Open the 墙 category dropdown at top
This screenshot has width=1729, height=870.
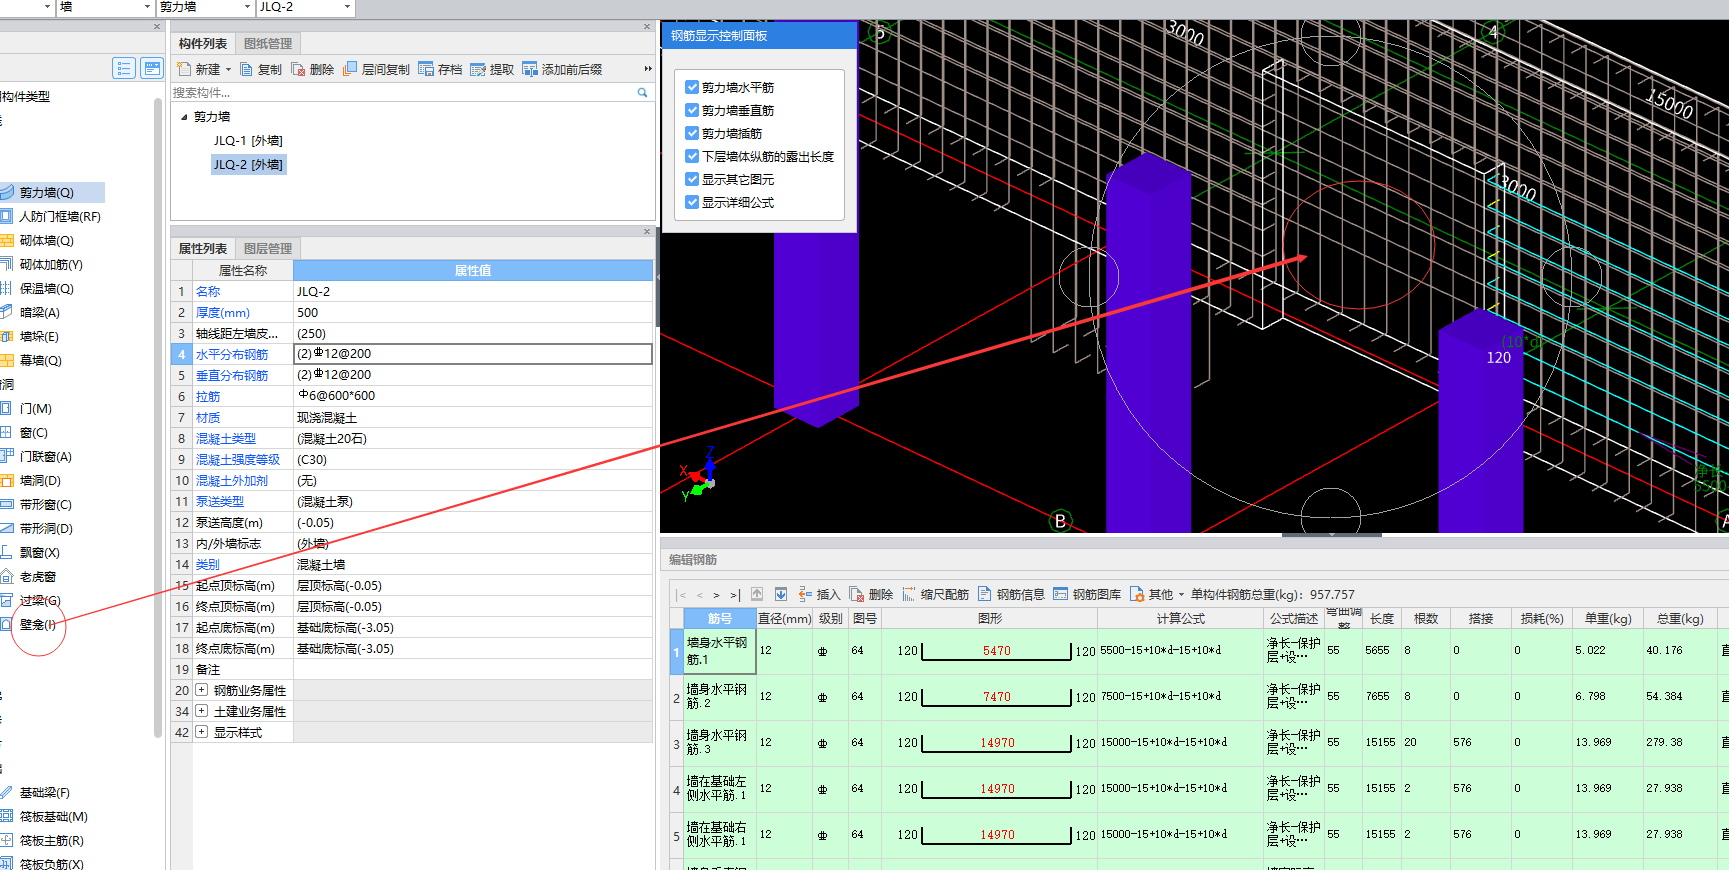coord(148,7)
